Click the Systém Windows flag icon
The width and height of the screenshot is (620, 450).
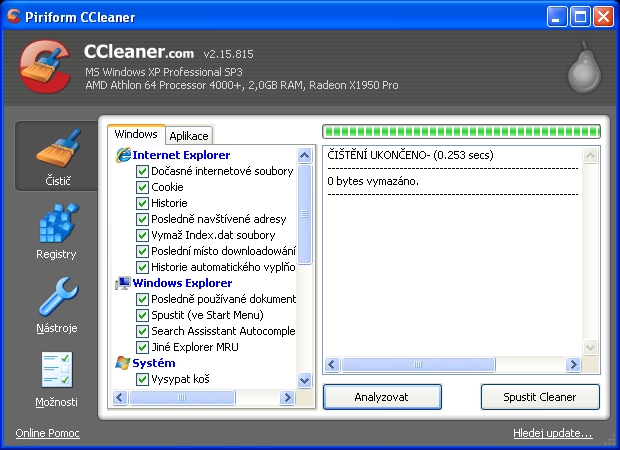click(x=123, y=363)
